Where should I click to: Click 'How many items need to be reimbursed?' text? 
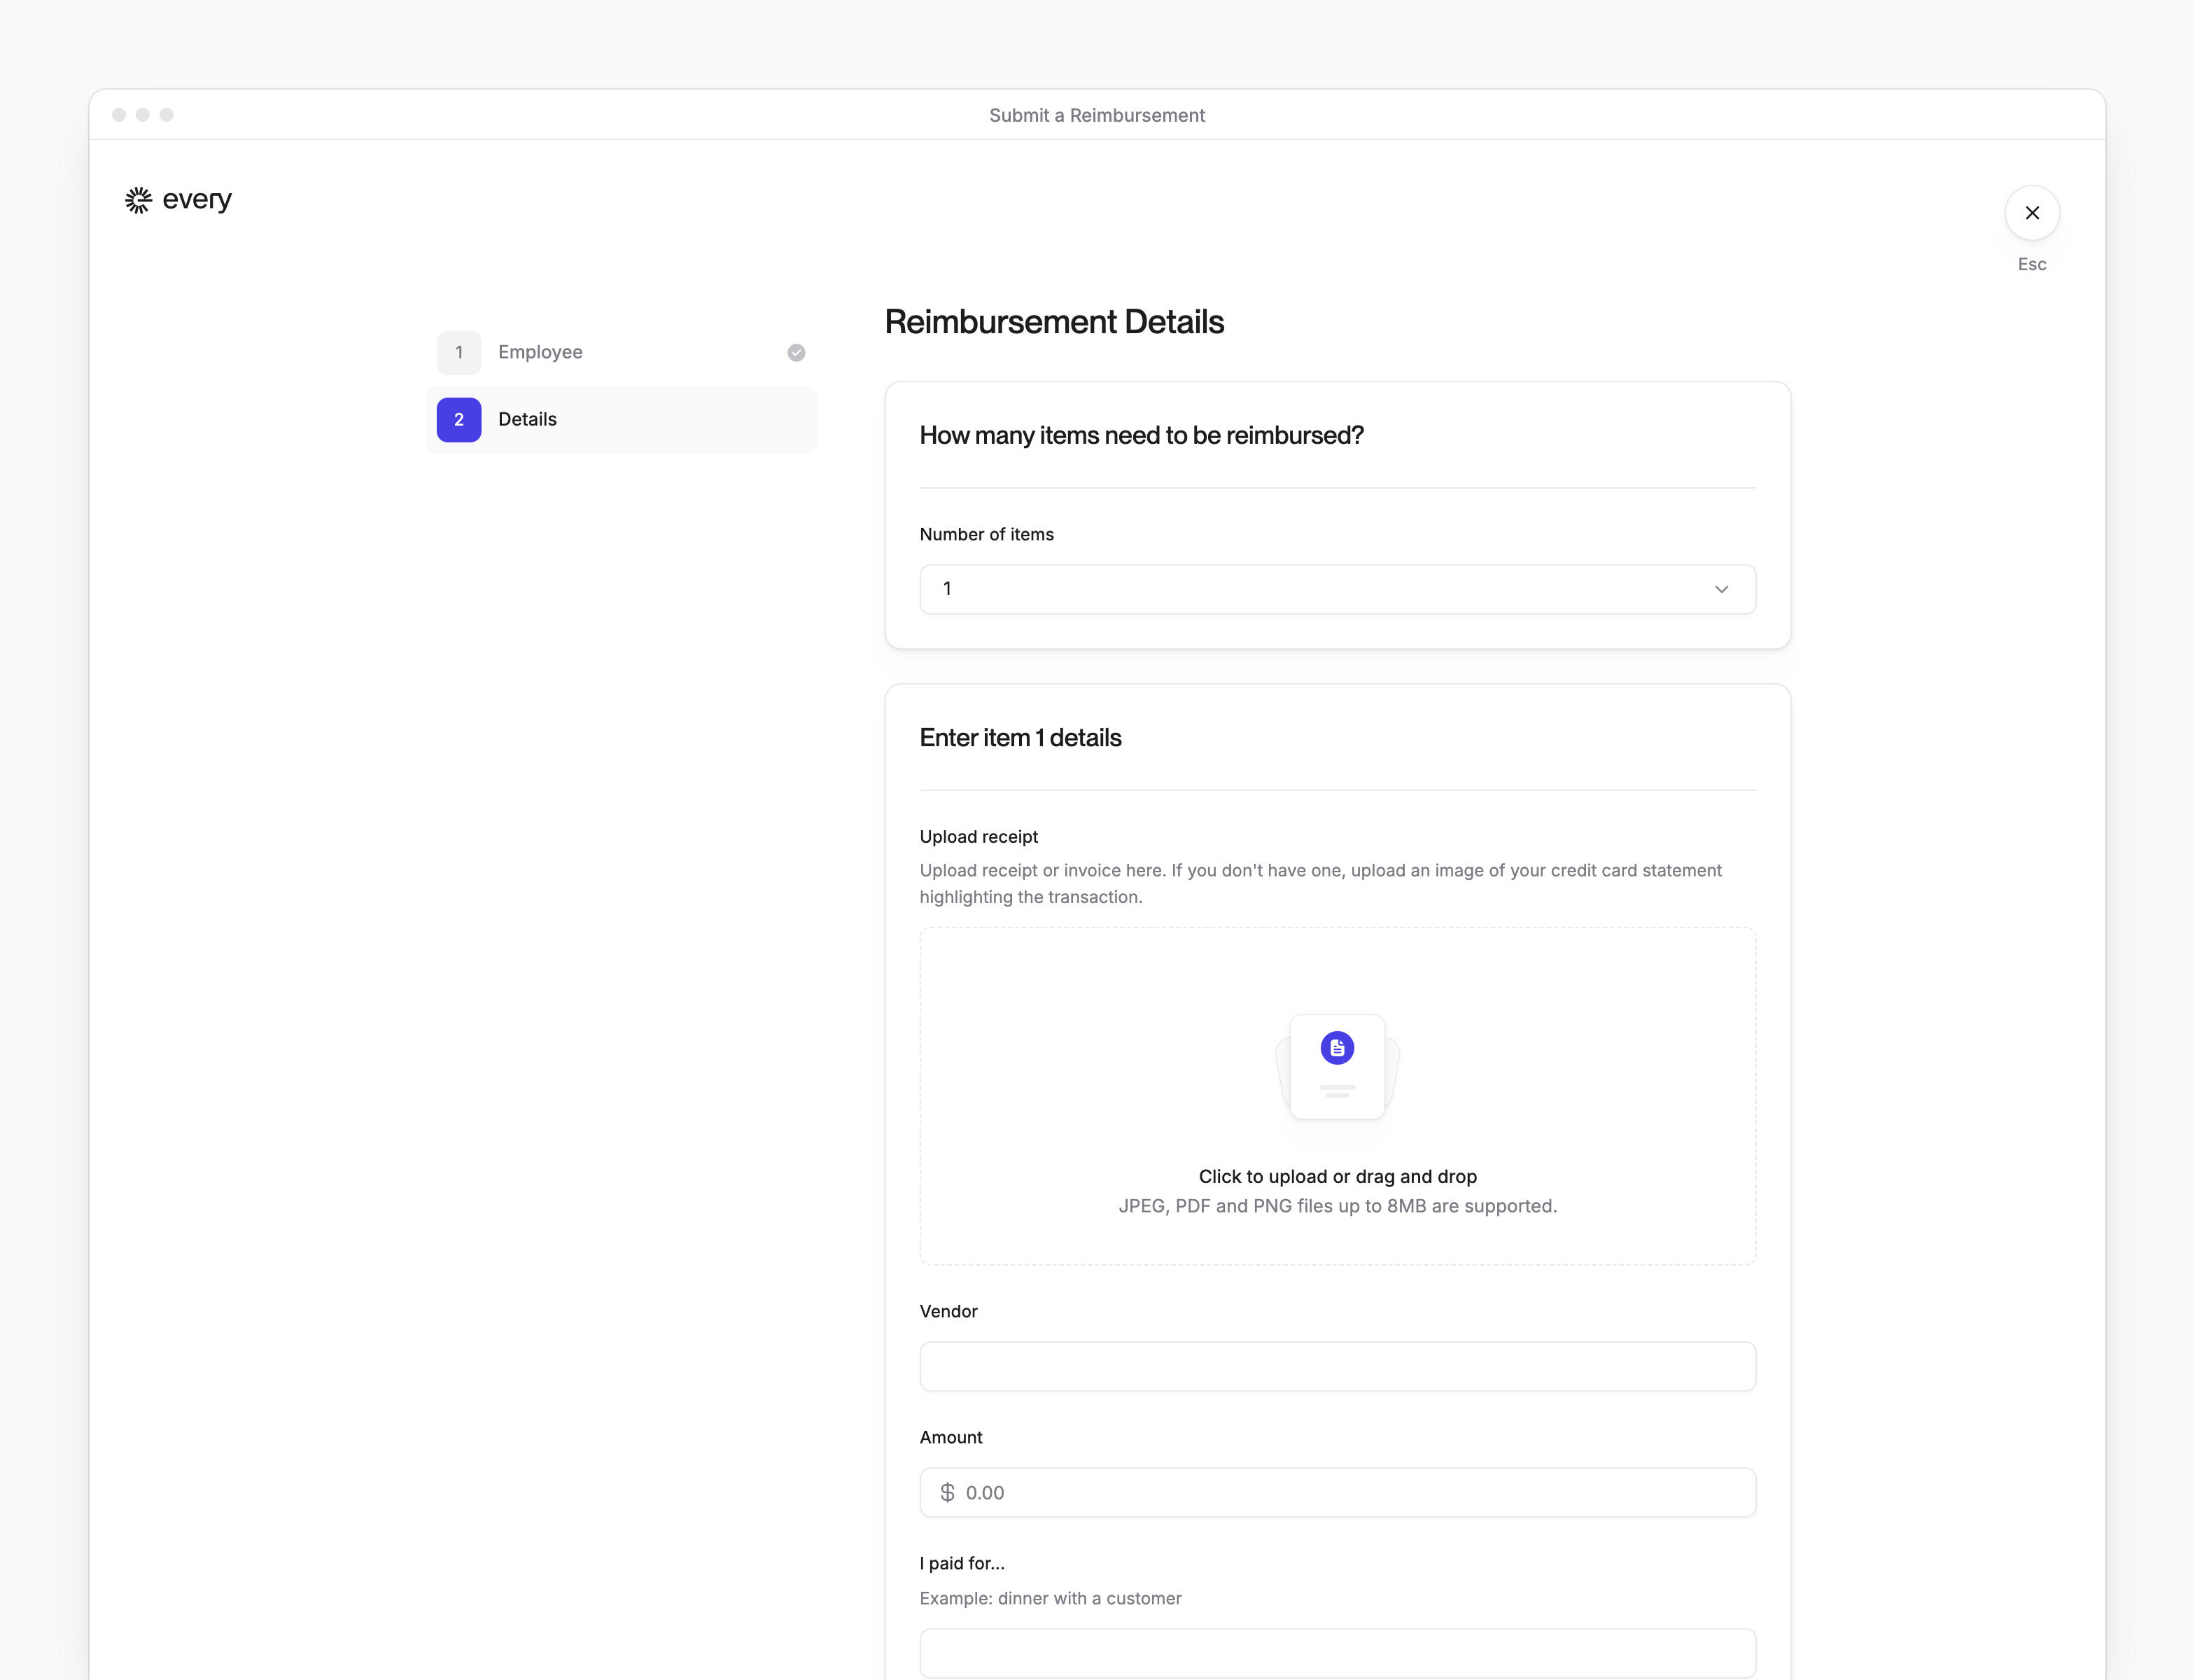pyautogui.click(x=1141, y=436)
